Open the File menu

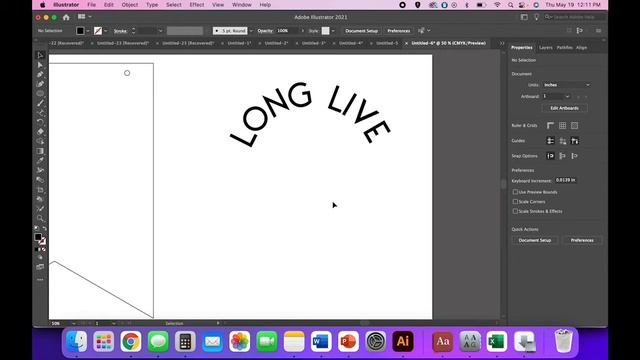[x=91, y=5]
